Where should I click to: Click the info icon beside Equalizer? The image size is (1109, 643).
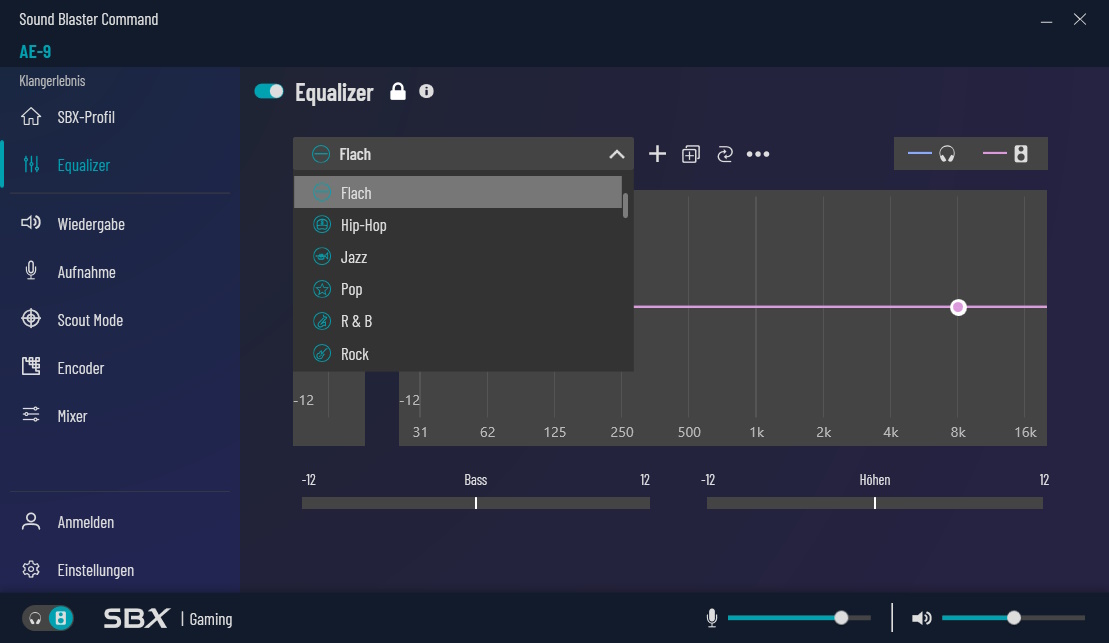point(426,91)
